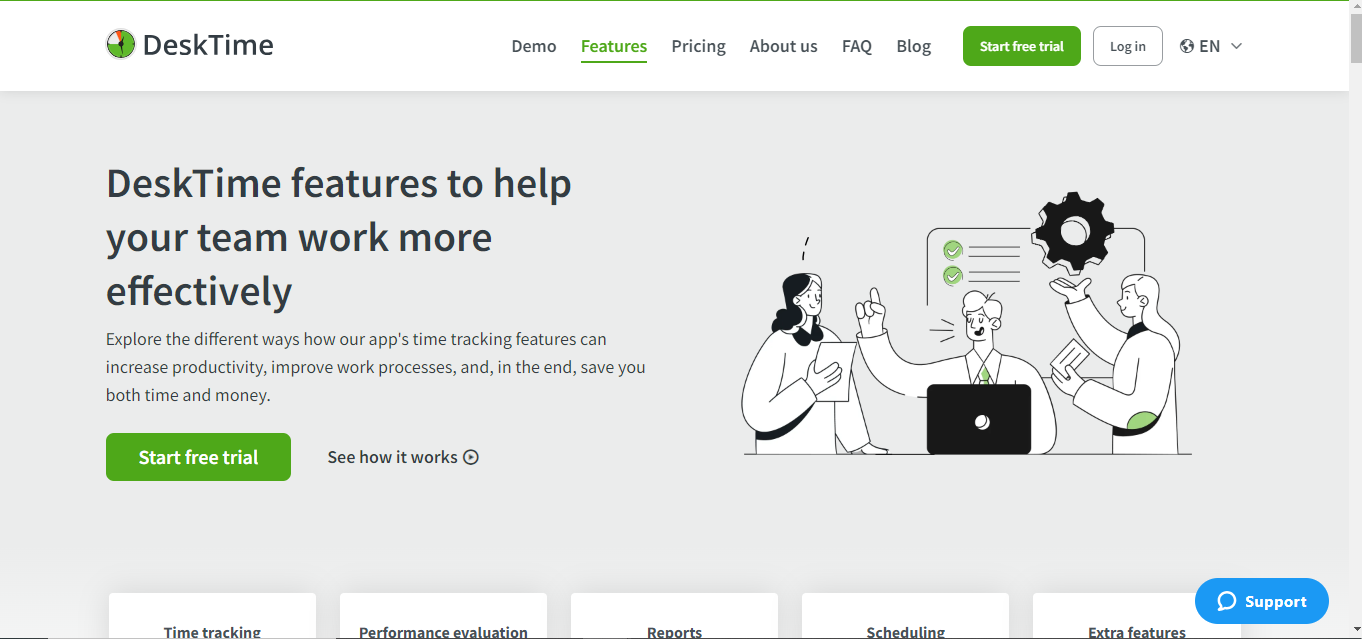The image size is (1362, 639).
Task: Click the globe language icon
Action: click(1187, 46)
